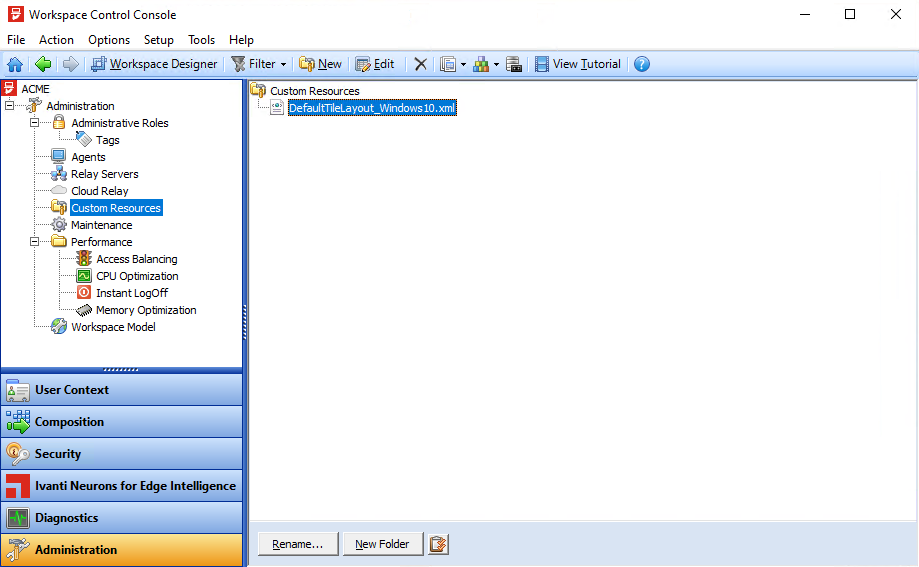Open Workspace Designer

pyautogui.click(x=154, y=64)
